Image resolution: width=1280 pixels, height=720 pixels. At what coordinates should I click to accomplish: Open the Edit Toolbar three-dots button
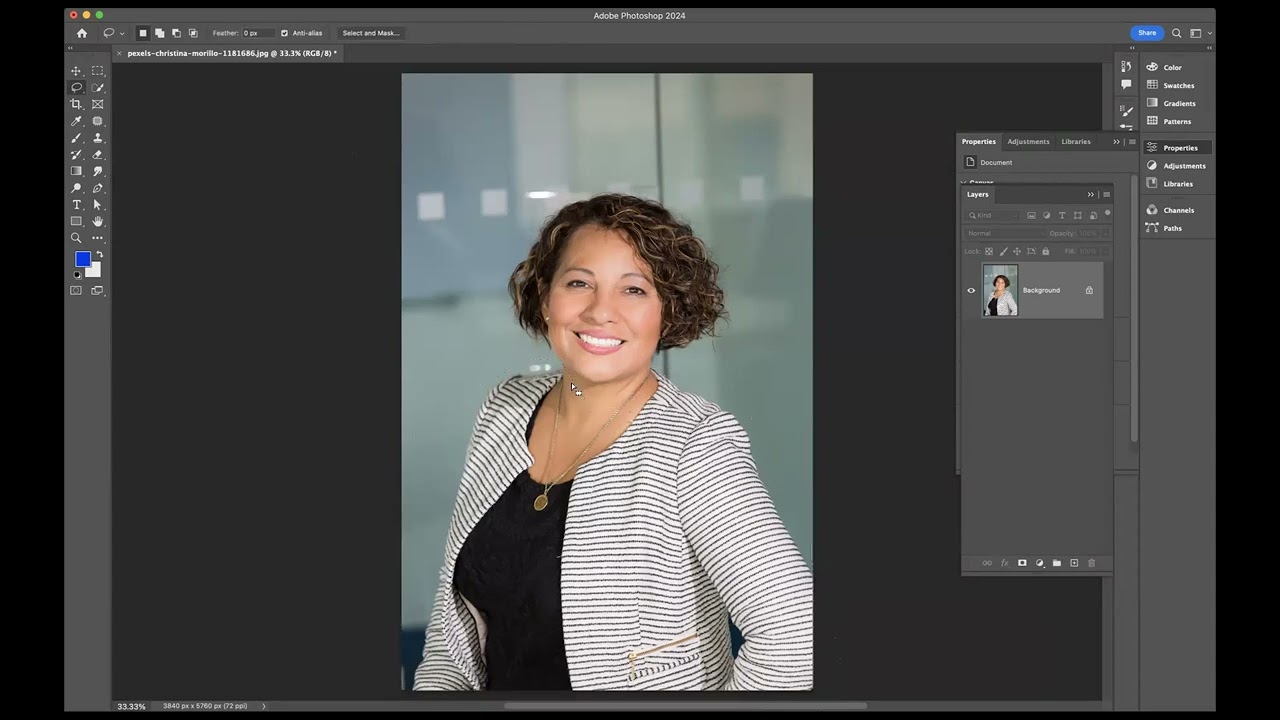[98, 238]
